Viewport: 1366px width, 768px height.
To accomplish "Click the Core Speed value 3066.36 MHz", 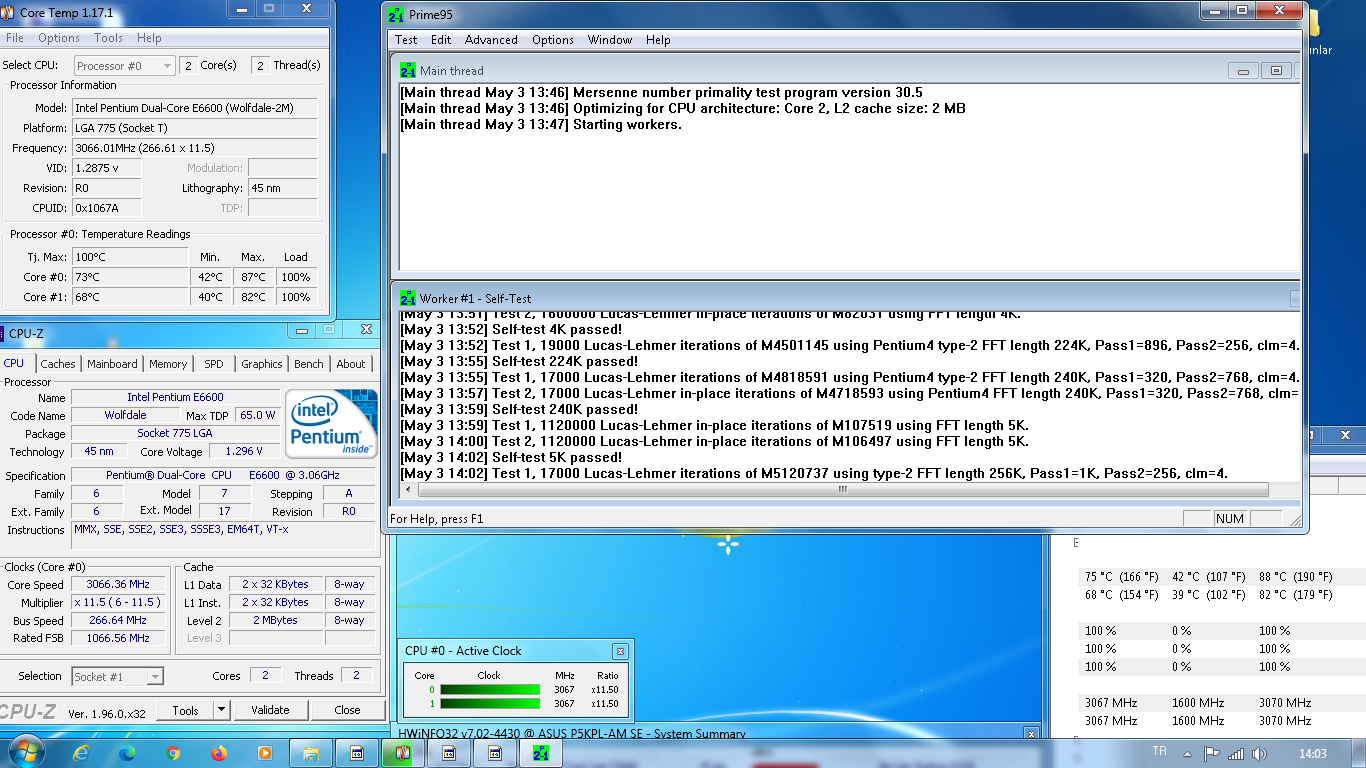I will pyautogui.click(x=118, y=585).
